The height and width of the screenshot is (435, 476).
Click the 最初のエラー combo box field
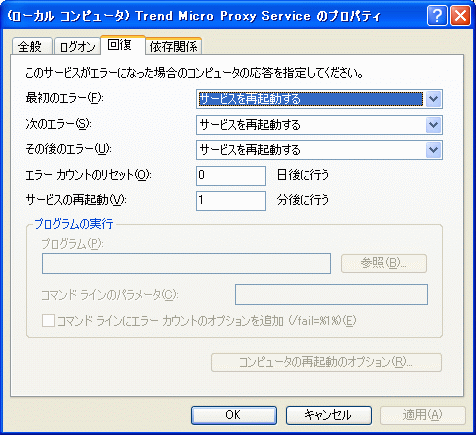pyautogui.click(x=319, y=99)
